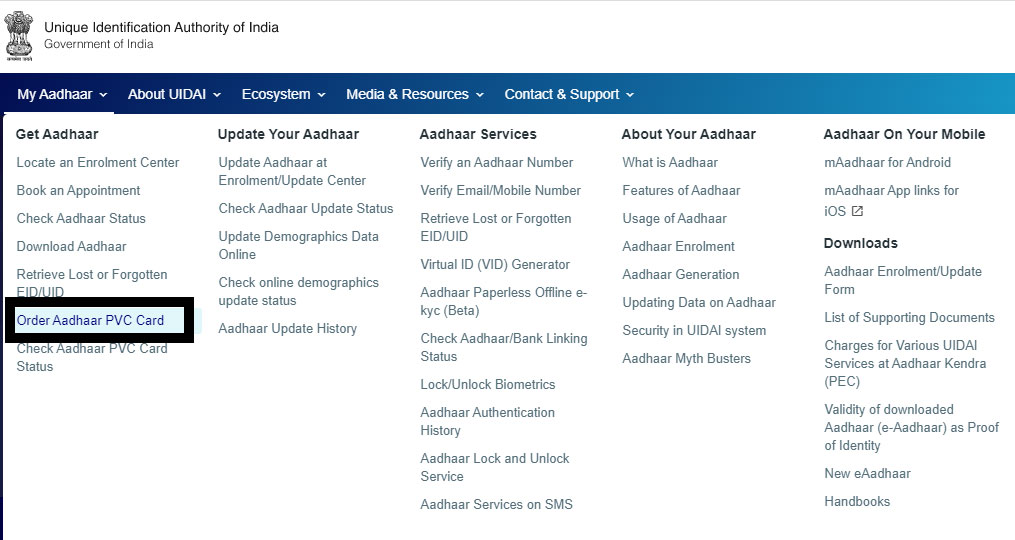This screenshot has width=1015, height=540.
Task: Open Lock/Unlock Biometrics link
Action: (487, 384)
